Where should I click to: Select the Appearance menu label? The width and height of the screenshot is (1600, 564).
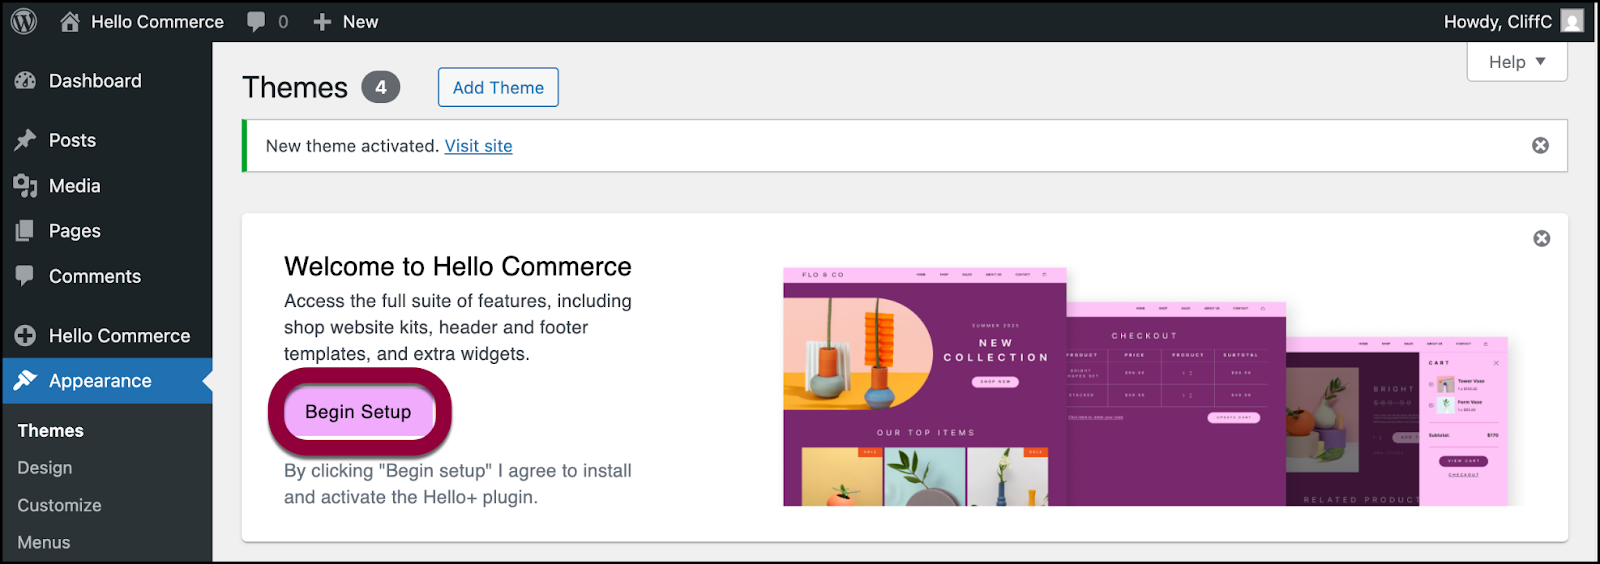[x=100, y=381]
